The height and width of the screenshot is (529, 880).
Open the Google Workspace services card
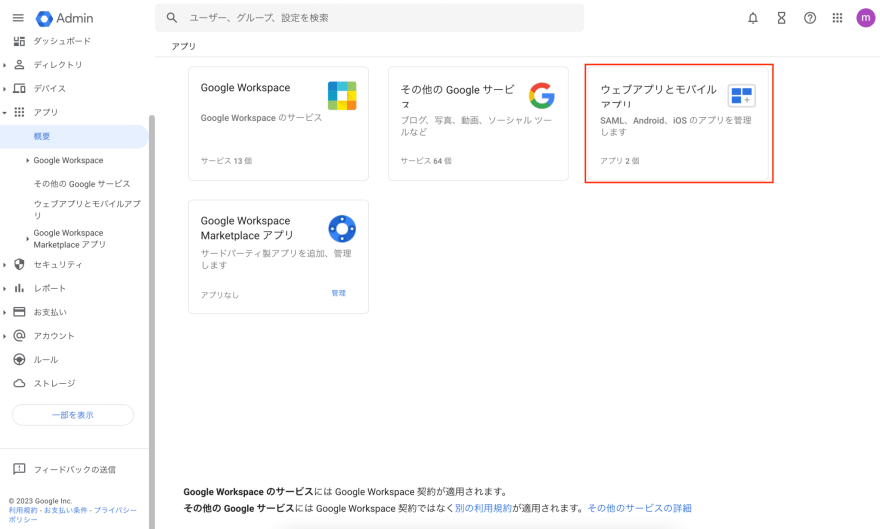click(278, 123)
